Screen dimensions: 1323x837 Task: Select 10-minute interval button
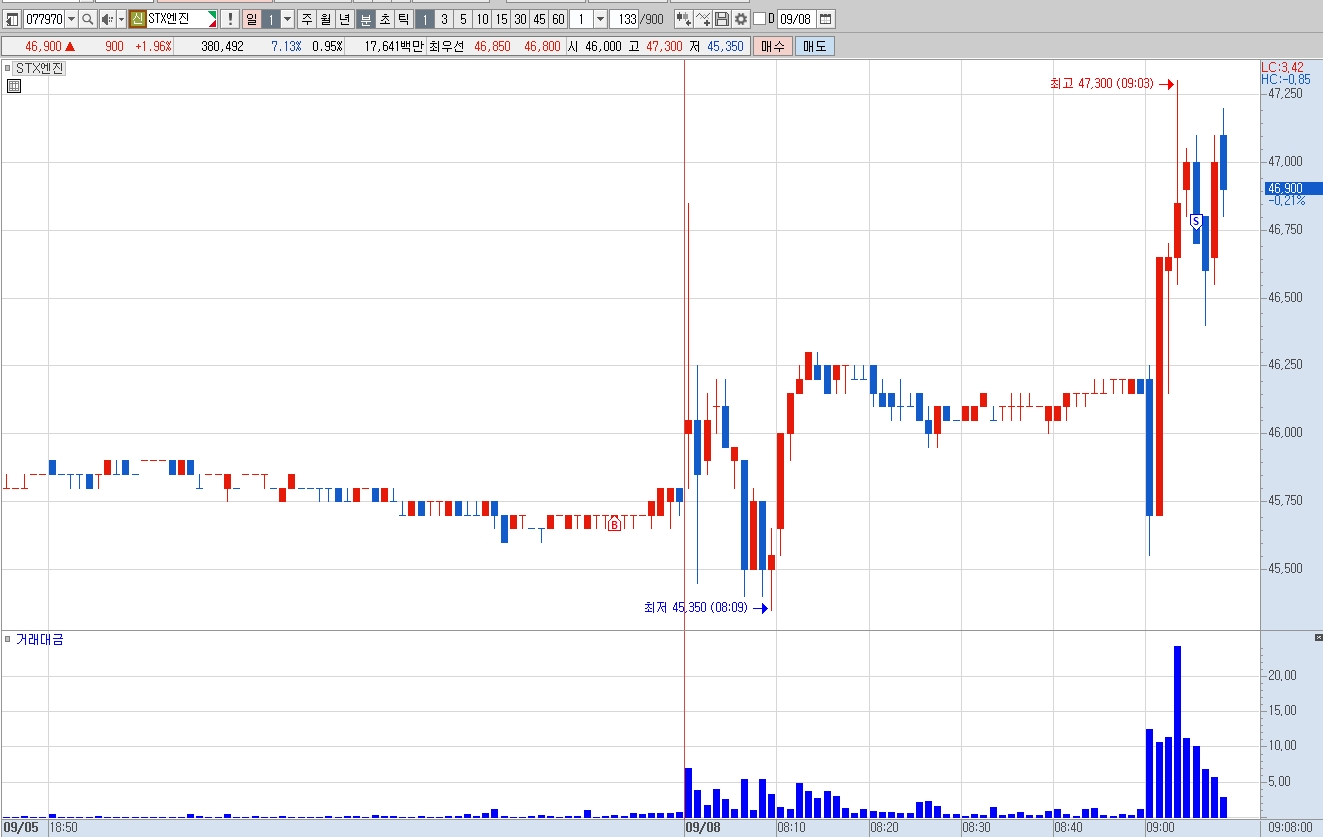pyautogui.click(x=482, y=19)
